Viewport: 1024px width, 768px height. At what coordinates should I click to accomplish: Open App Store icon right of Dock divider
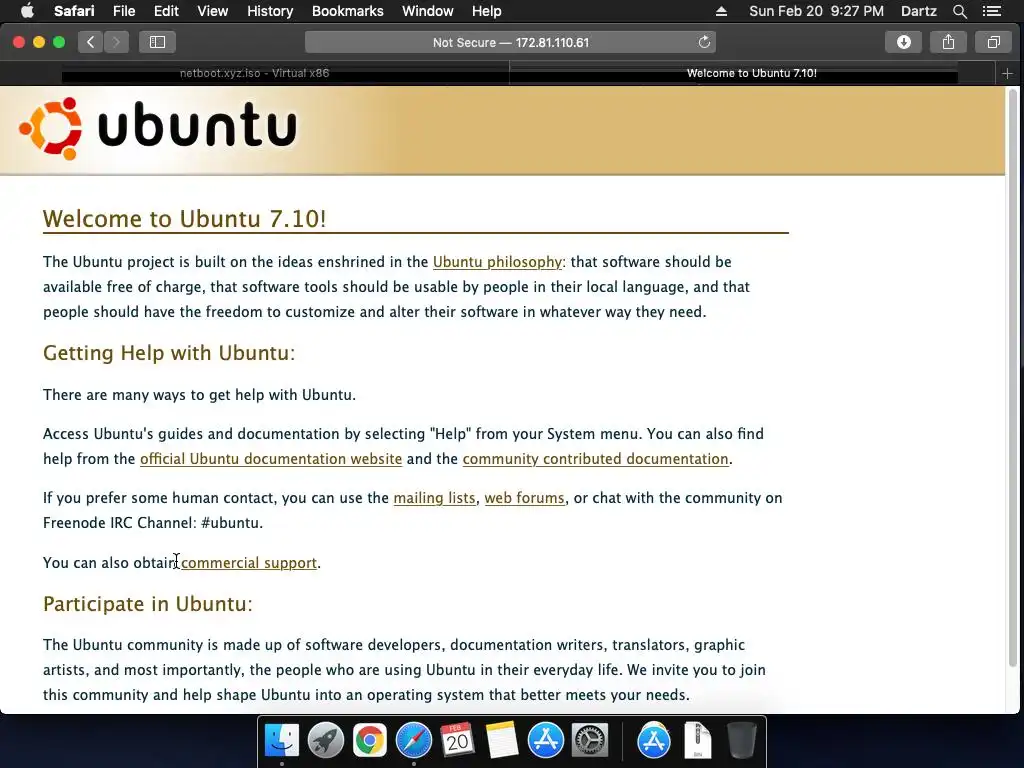[654, 741]
